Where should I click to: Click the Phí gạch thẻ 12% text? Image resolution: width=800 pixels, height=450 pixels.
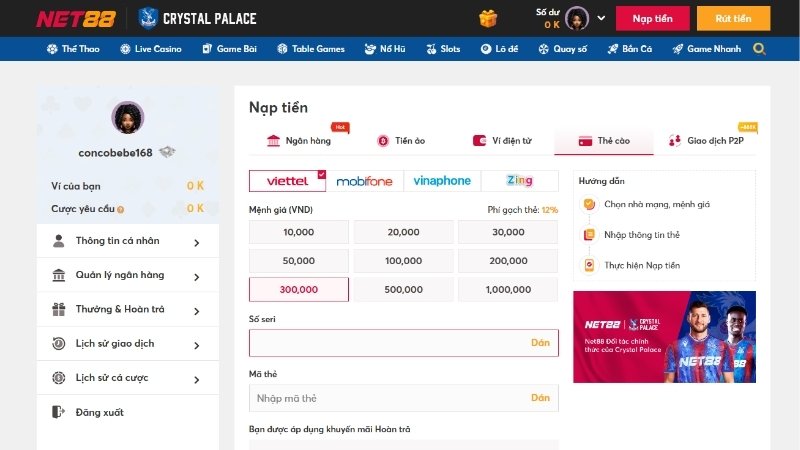(x=522, y=210)
